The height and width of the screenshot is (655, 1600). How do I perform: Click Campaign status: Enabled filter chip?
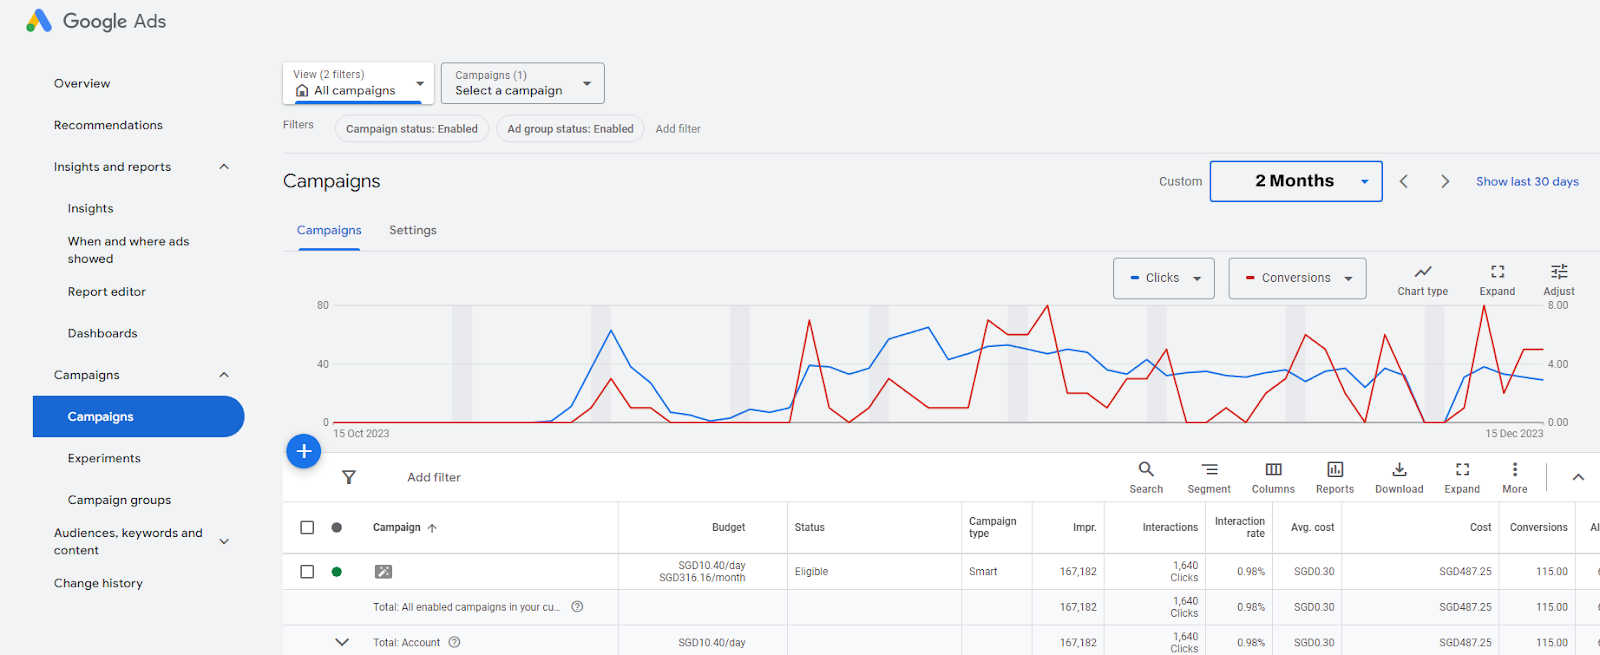pyautogui.click(x=412, y=129)
